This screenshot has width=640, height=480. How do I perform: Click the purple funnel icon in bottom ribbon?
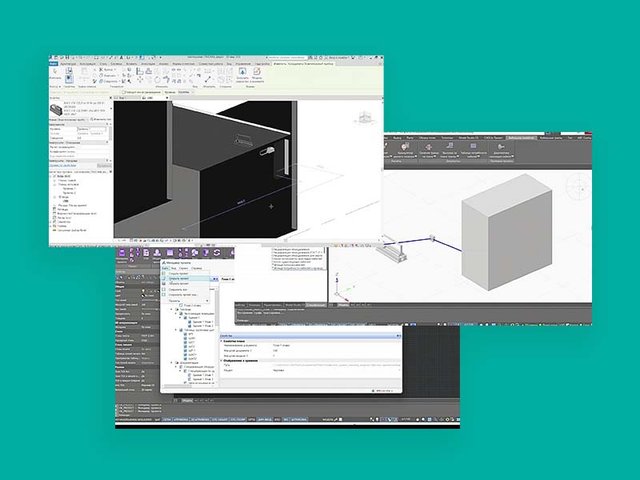206,253
